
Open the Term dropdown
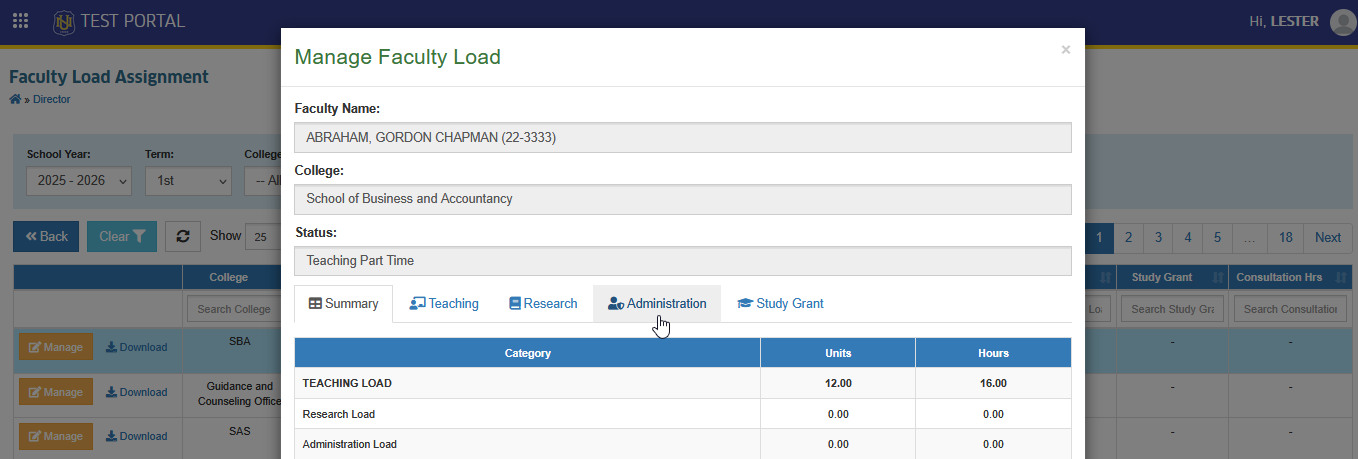[x=188, y=181]
